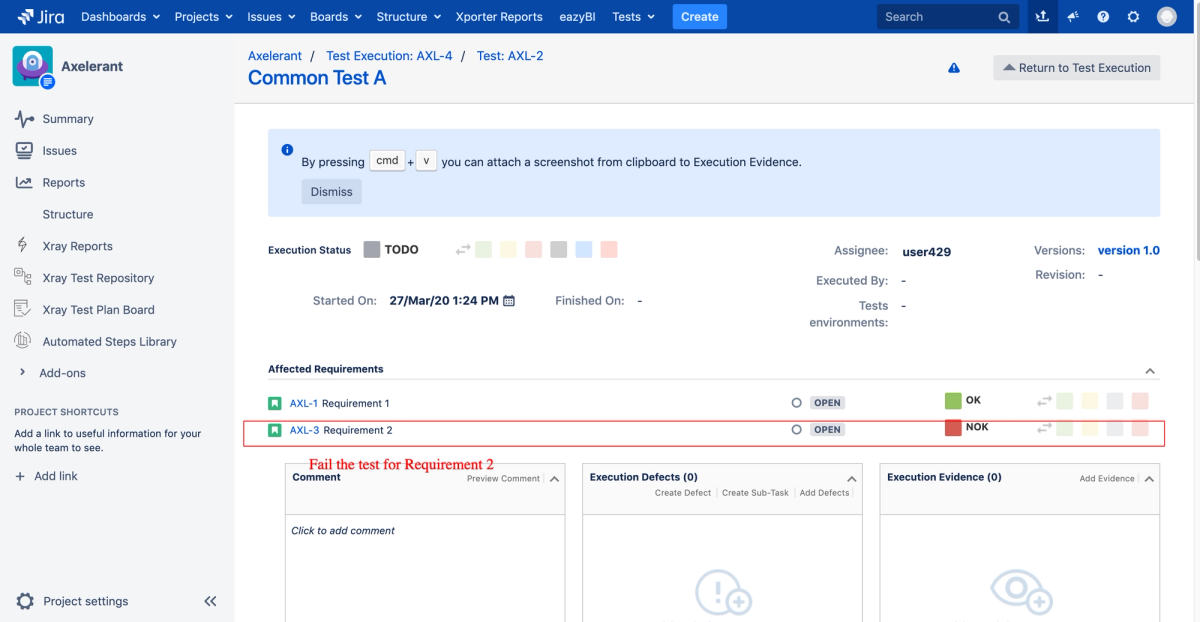Click swap arrows in AXL-3 Requirement 2 row

click(x=1044, y=428)
